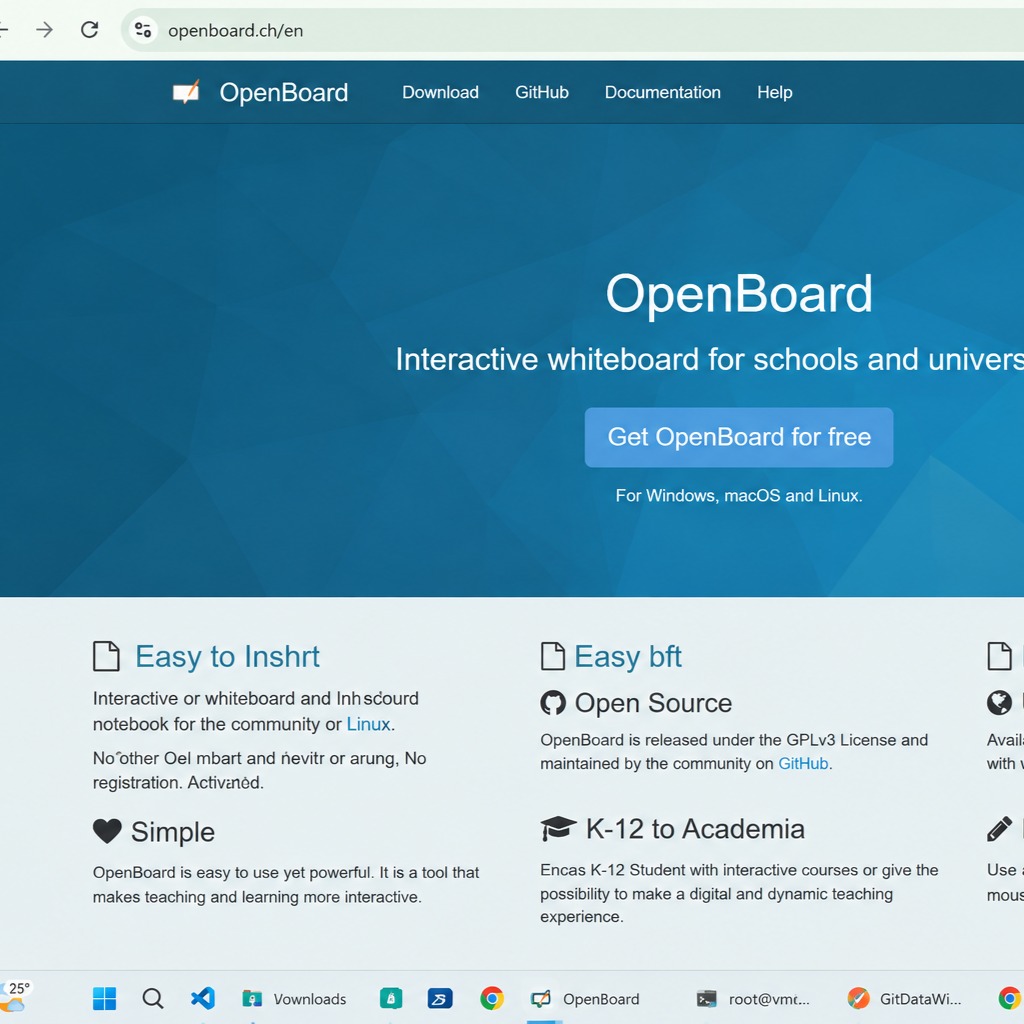Click the GitHub octocat icon by Open Source
Image resolution: width=1024 pixels, height=1024 pixels.
(x=552, y=703)
